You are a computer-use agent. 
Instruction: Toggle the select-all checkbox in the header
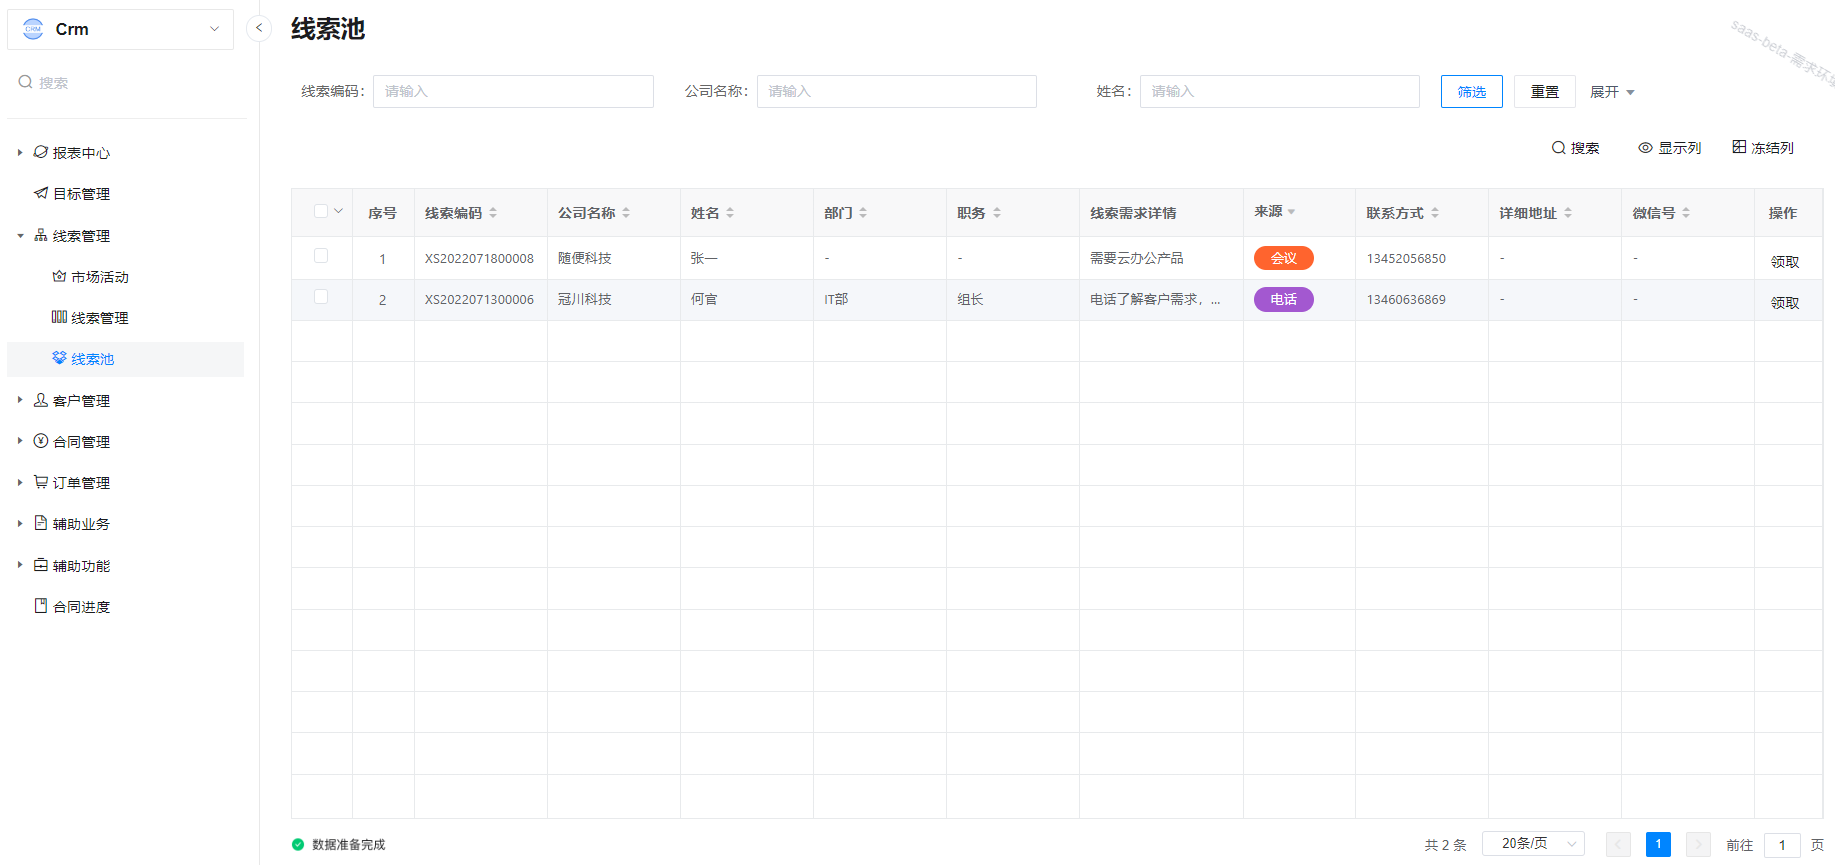(x=321, y=211)
